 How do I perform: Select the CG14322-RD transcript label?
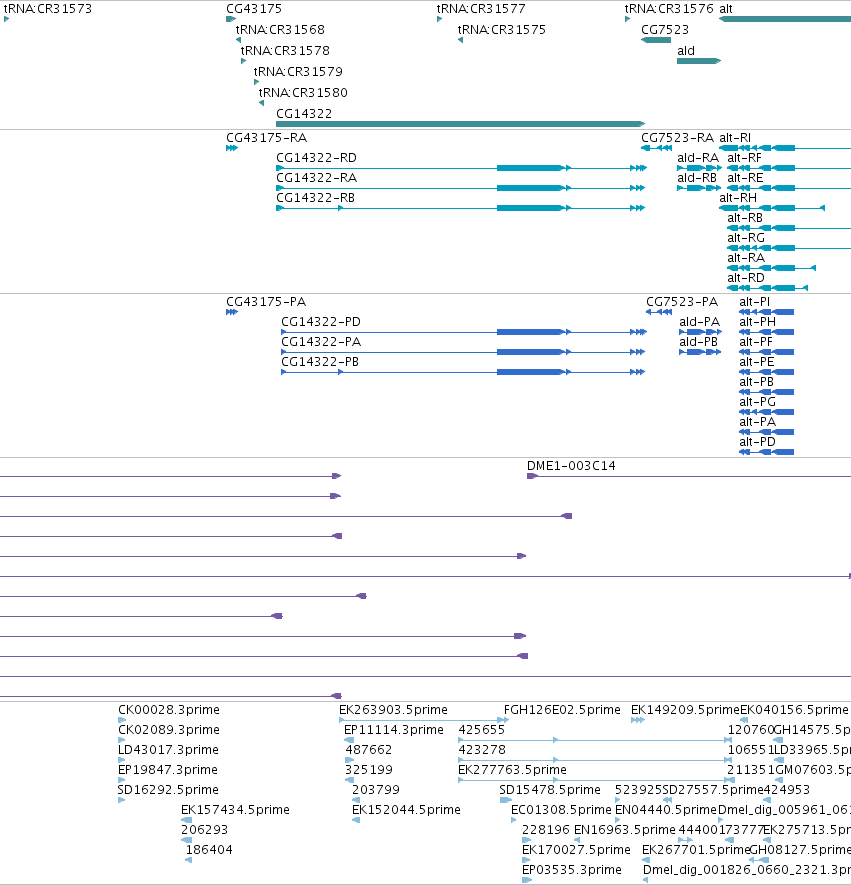pos(316,157)
